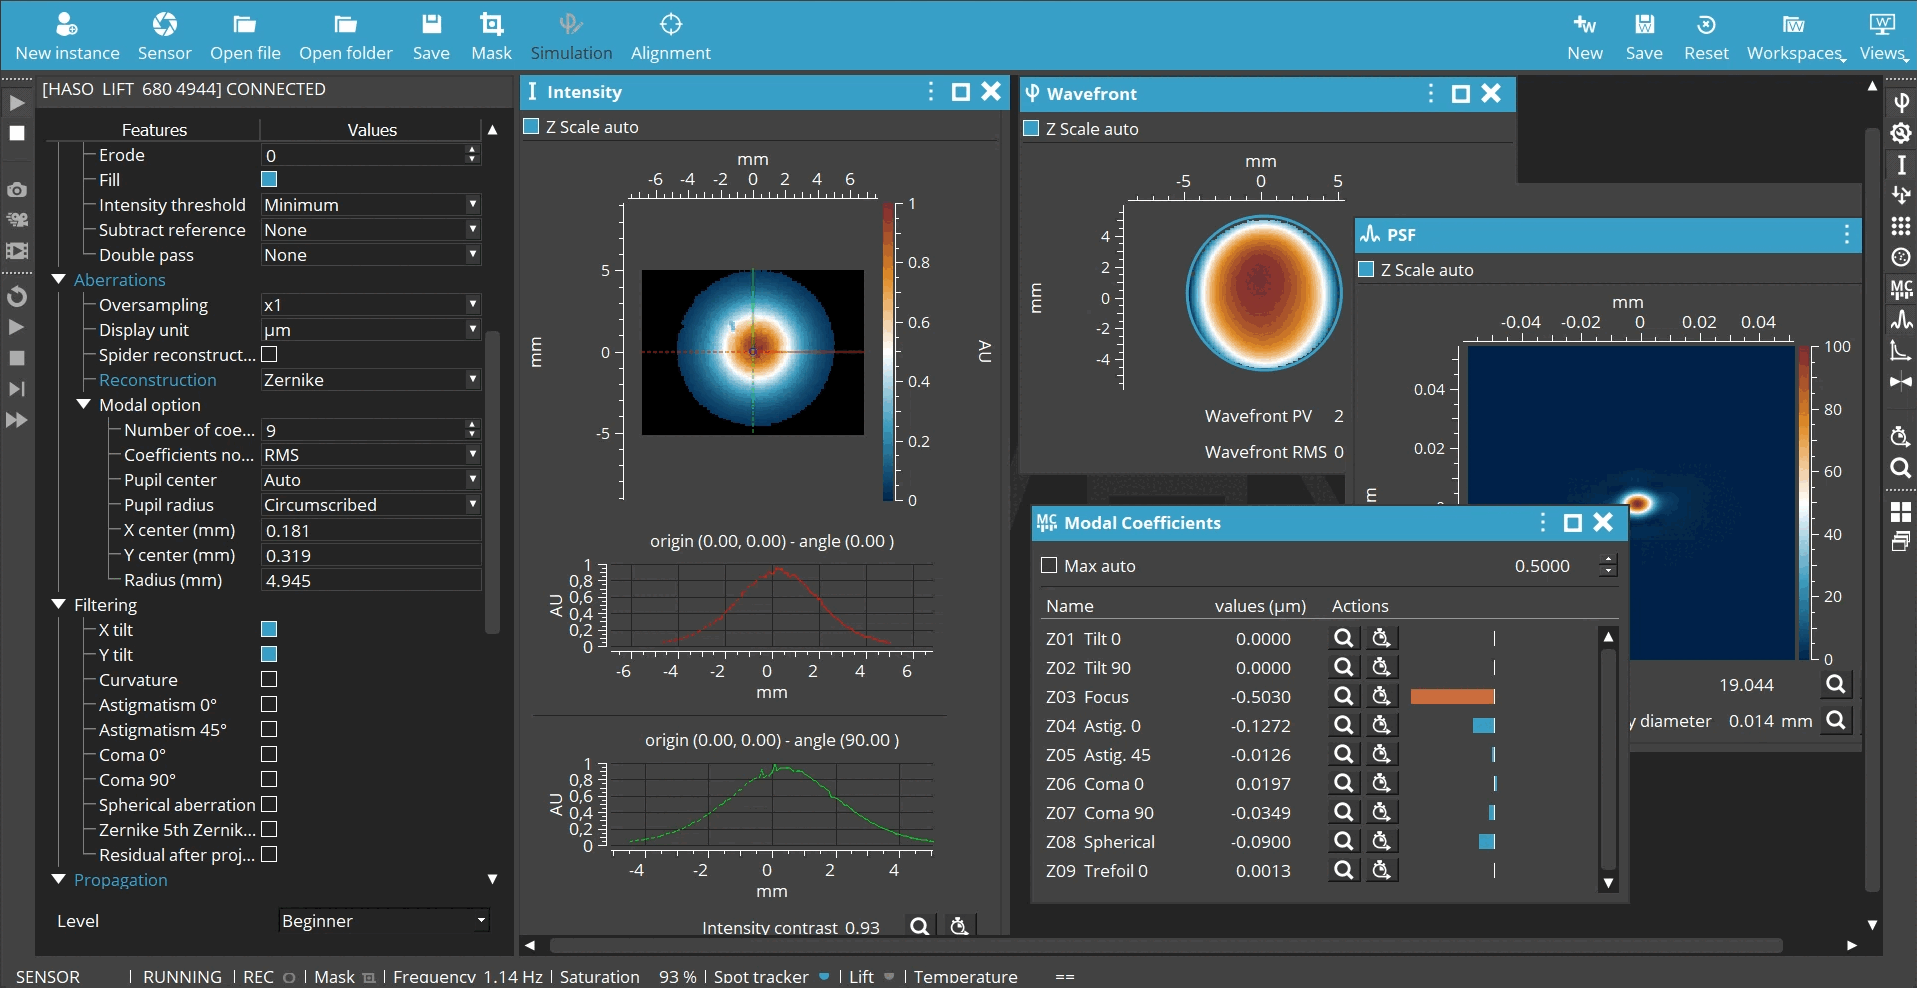Viewport: 1917px width, 988px height.
Task: Enable Astigmatism 0° filter checkbox
Action: point(269,704)
